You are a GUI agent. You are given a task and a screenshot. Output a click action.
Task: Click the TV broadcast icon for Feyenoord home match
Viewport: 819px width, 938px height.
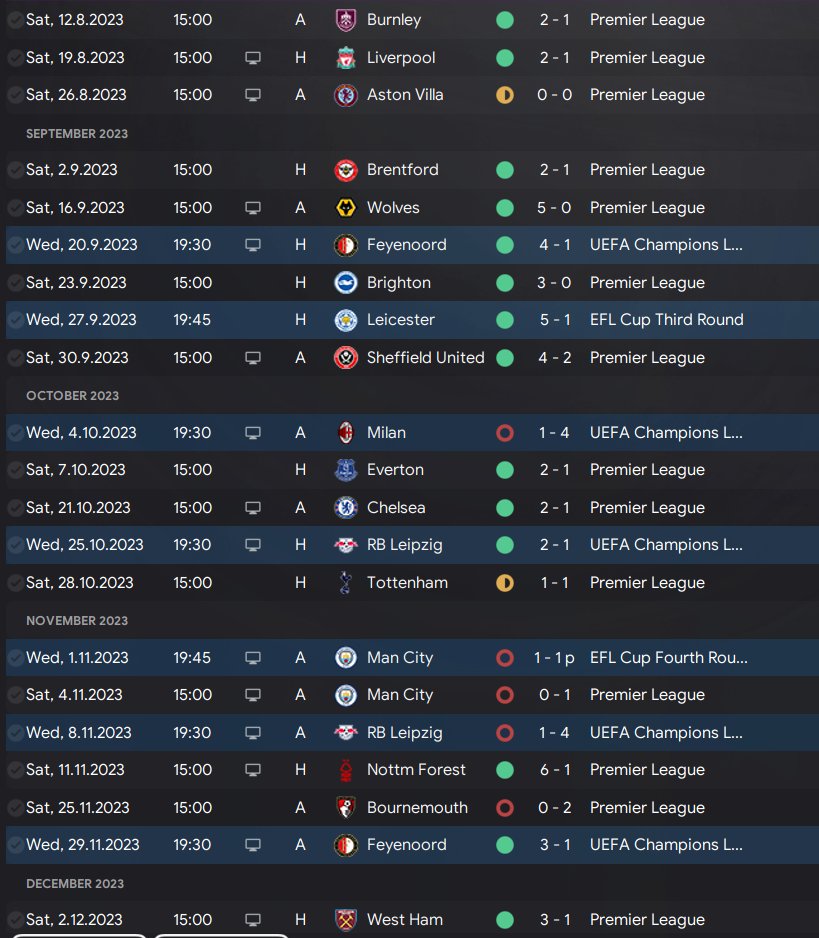click(x=253, y=245)
